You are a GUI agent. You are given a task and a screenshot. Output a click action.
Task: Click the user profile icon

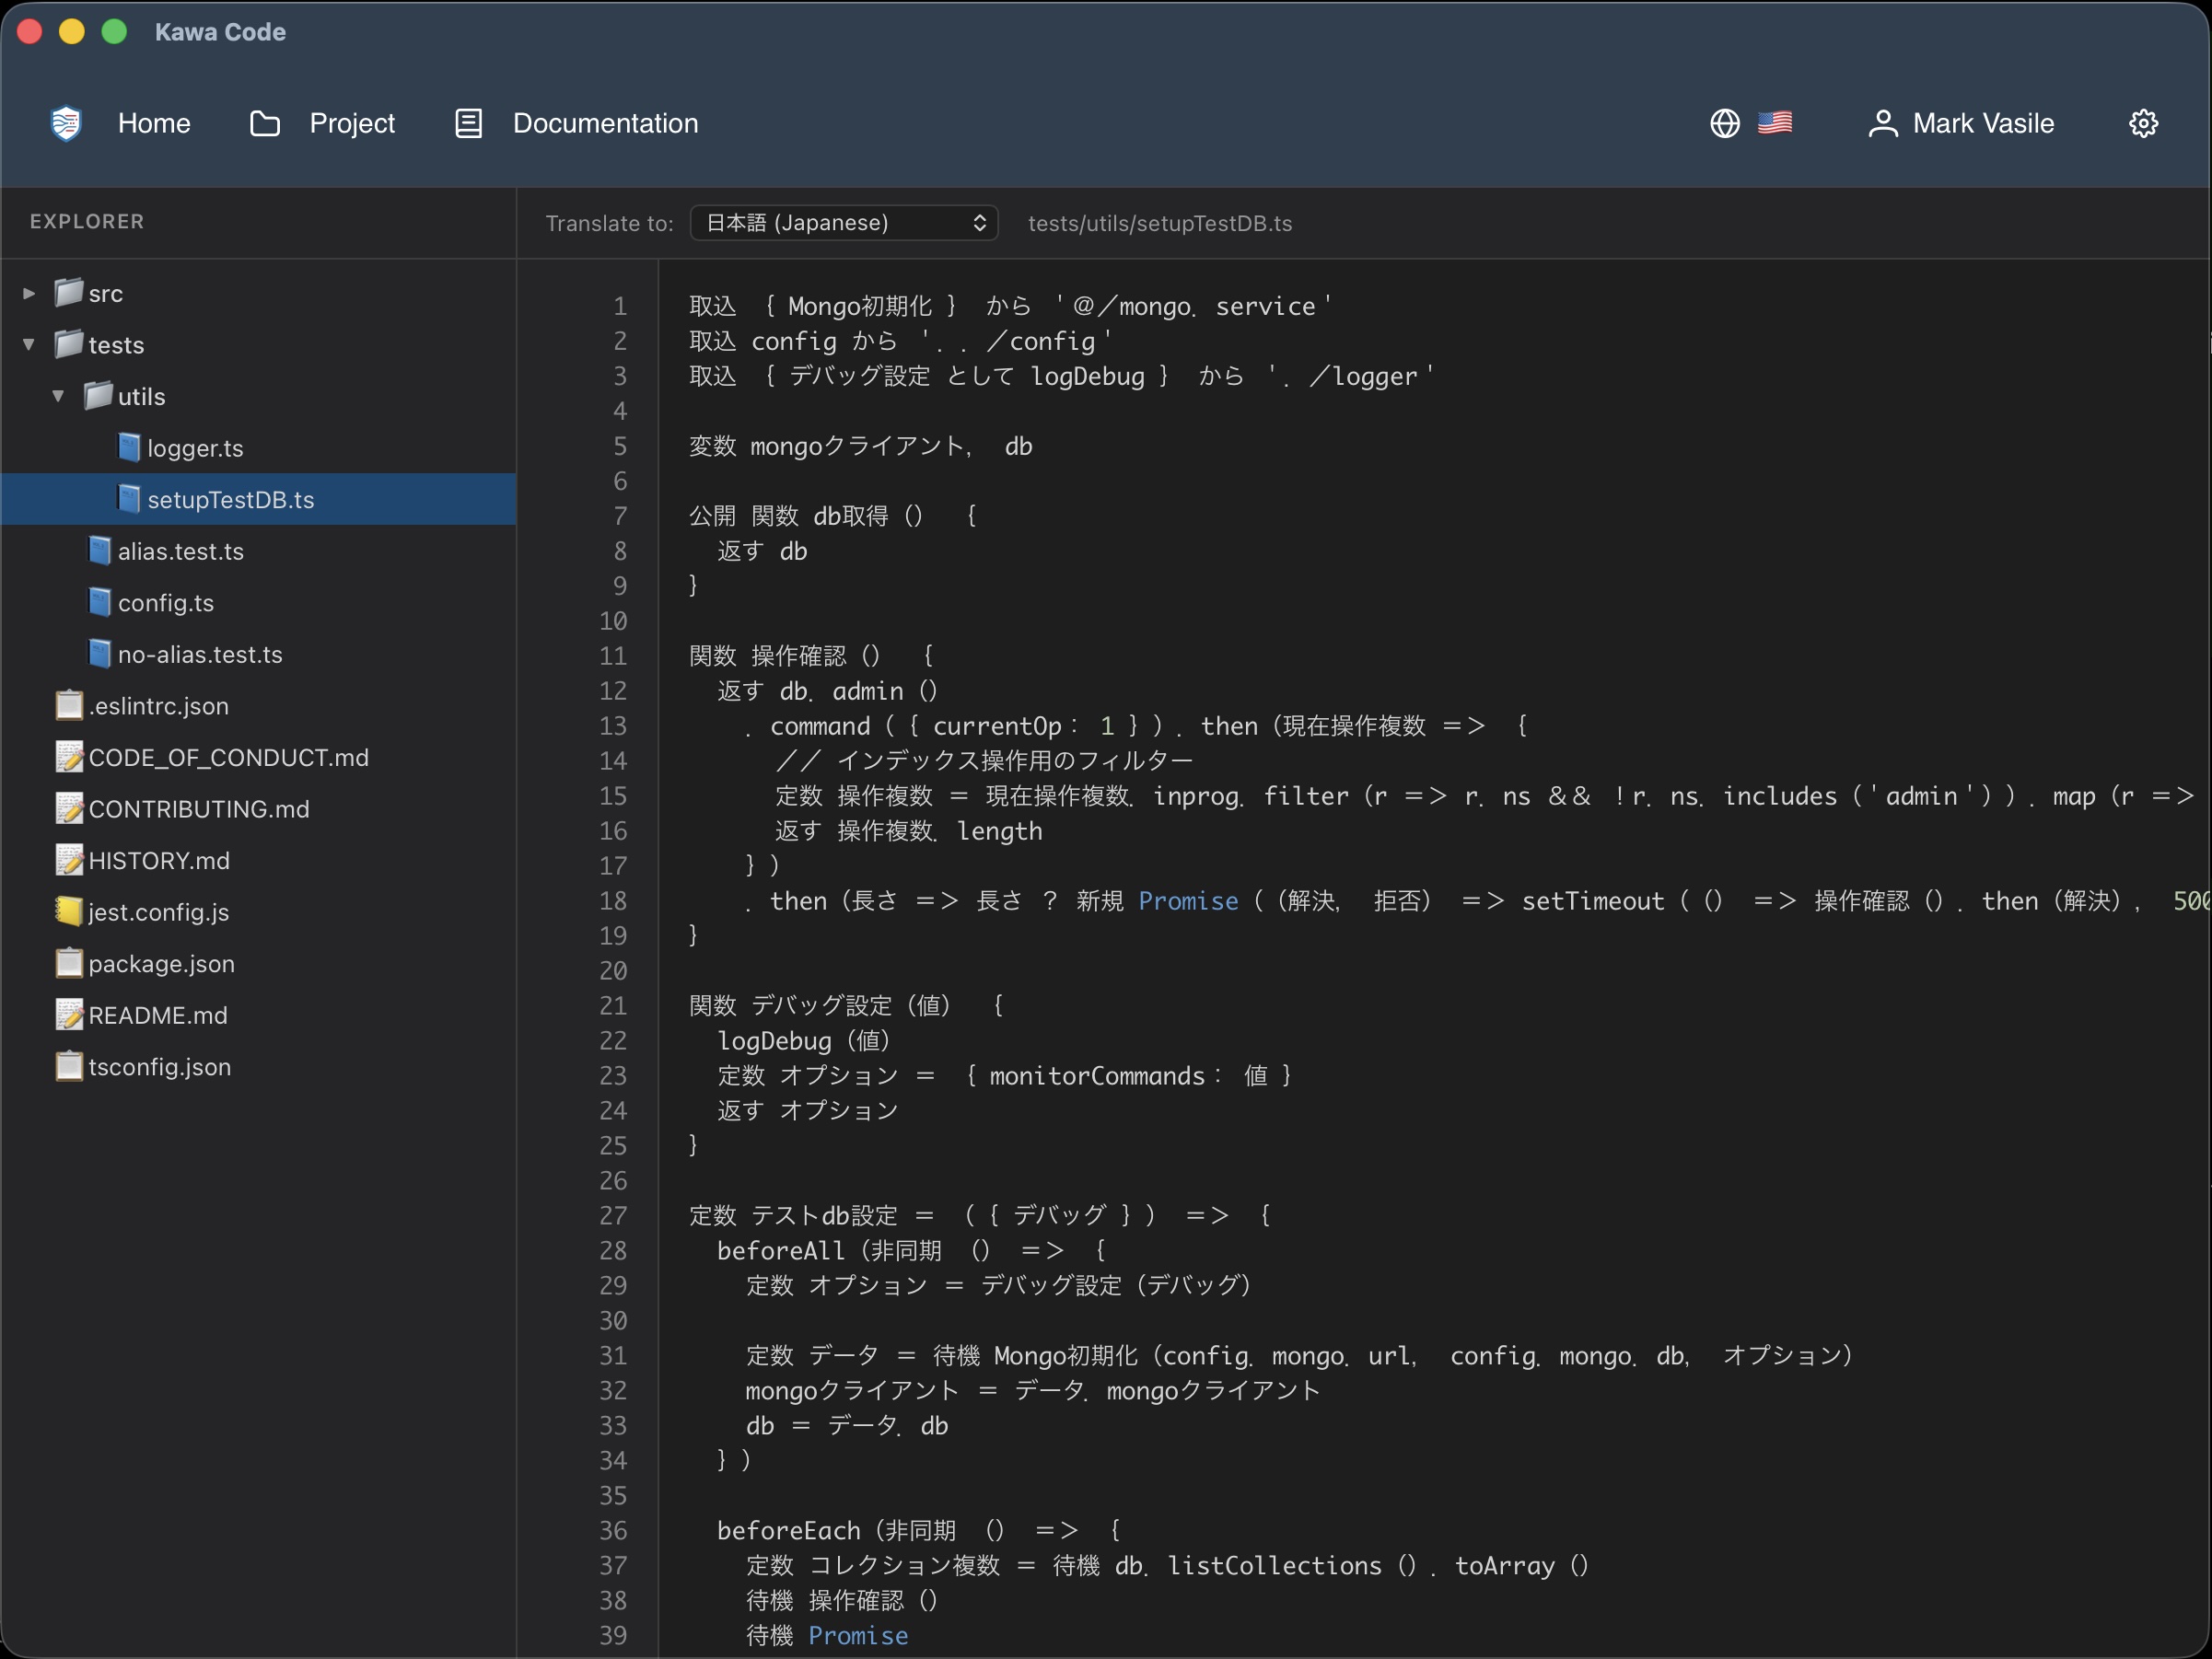(x=1885, y=122)
